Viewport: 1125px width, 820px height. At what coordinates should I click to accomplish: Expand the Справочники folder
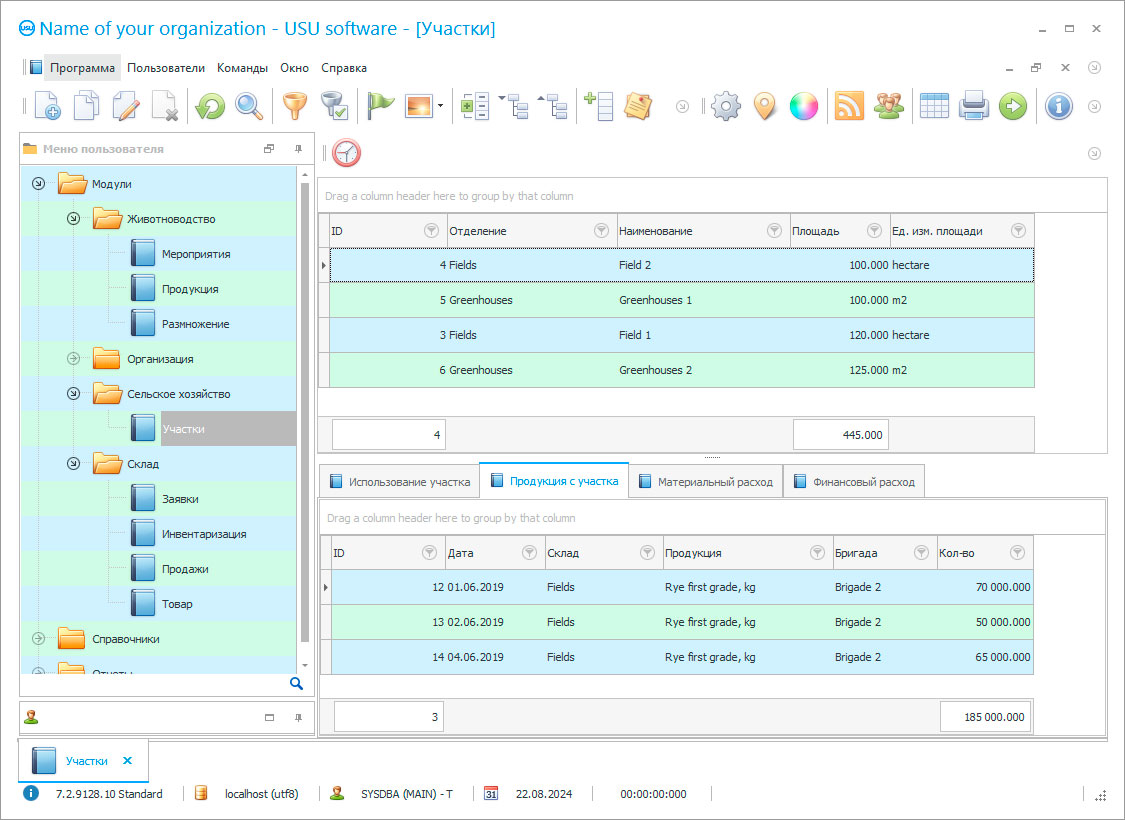[x=39, y=638]
